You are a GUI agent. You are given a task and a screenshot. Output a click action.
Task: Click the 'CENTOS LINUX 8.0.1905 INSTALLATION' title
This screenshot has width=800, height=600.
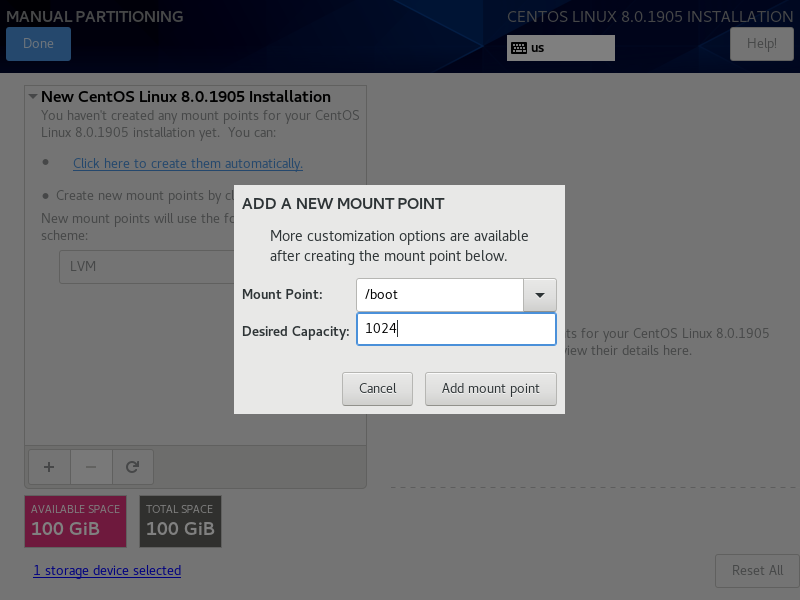tap(650, 16)
